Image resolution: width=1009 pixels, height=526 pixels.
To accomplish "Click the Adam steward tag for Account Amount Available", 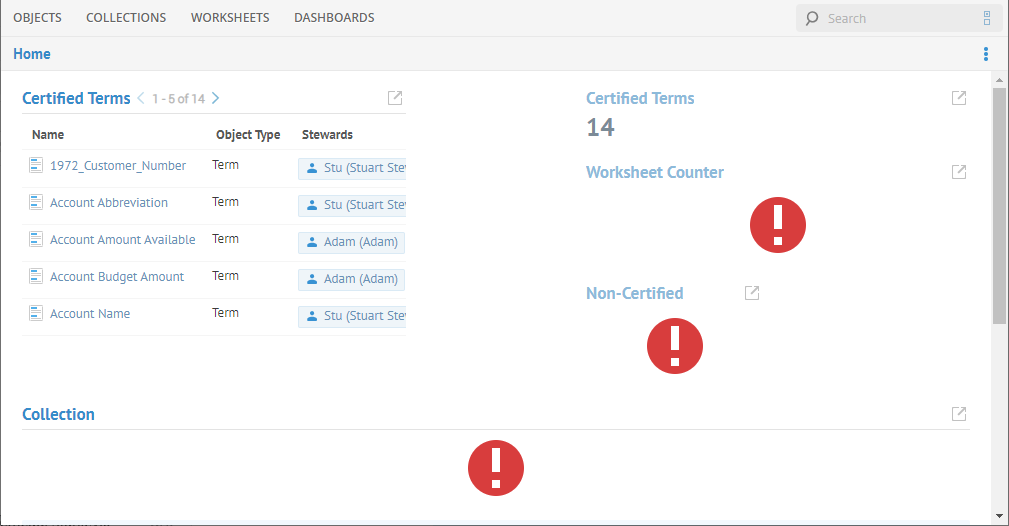I will [x=351, y=242].
